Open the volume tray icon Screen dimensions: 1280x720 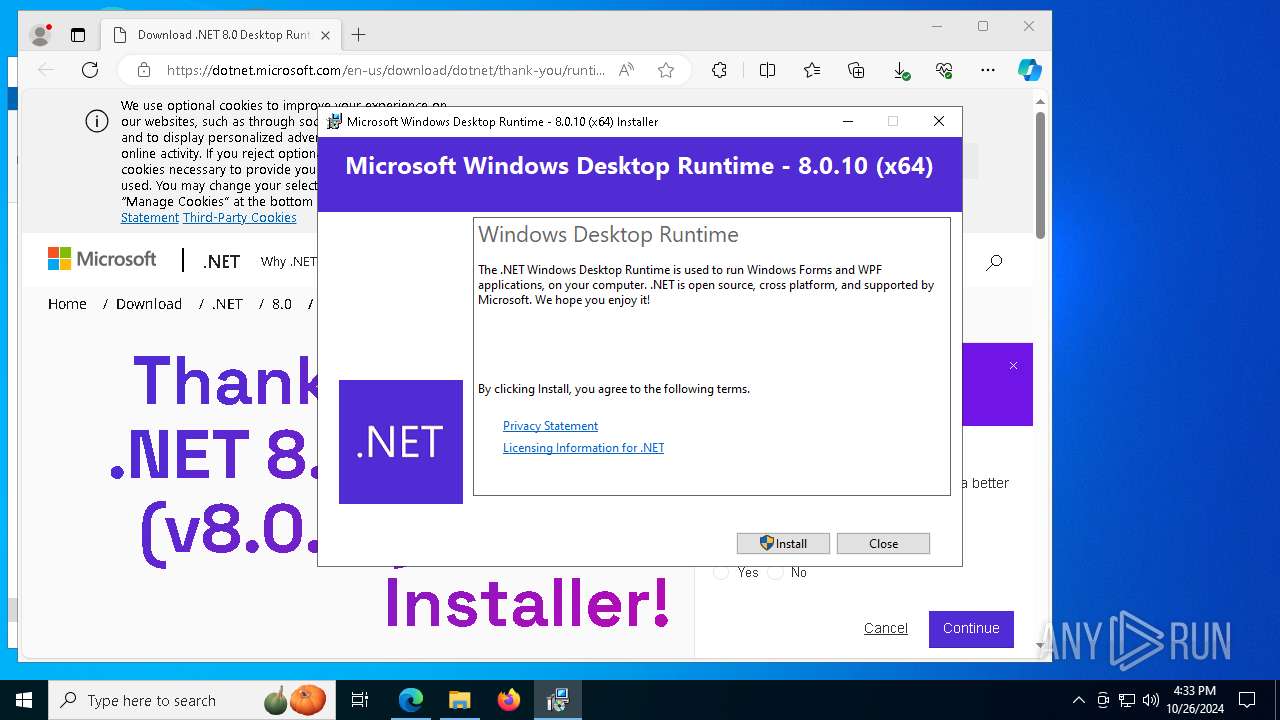click(1151, 700)
